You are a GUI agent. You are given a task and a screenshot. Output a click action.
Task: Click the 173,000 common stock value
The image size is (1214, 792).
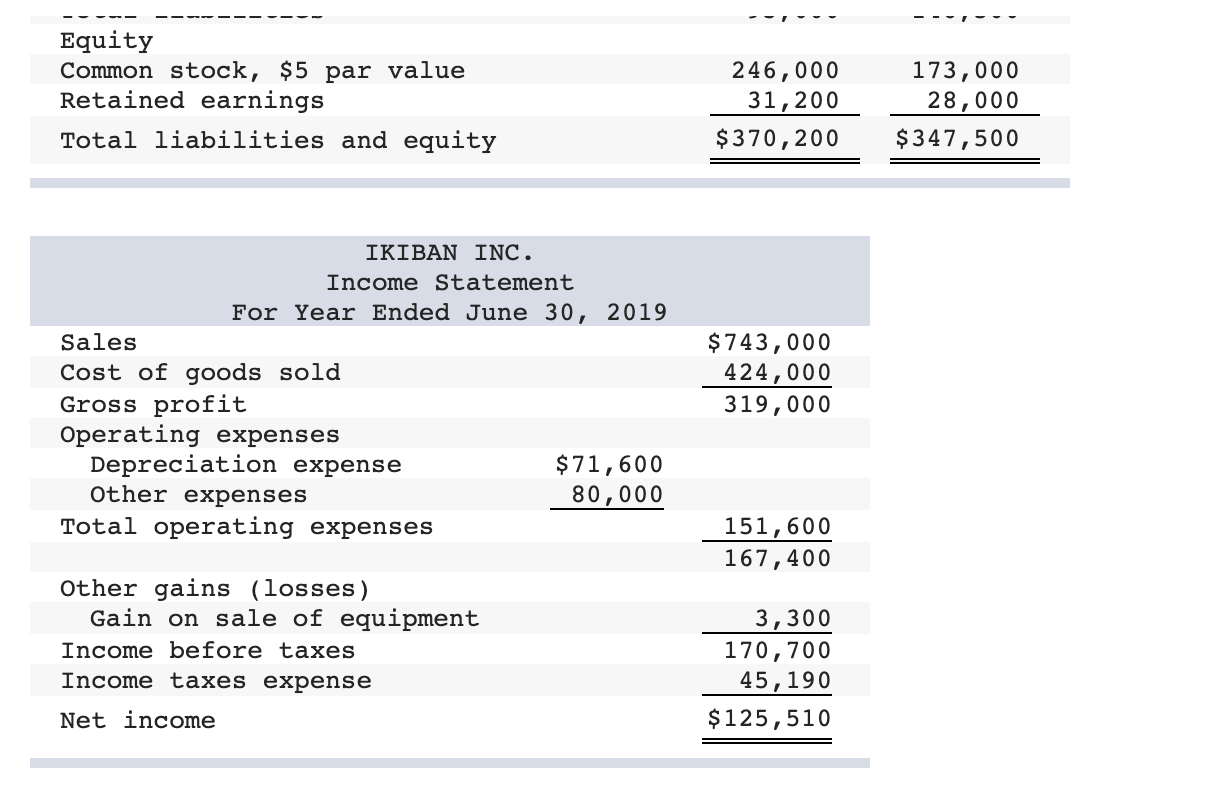(966, 71)
